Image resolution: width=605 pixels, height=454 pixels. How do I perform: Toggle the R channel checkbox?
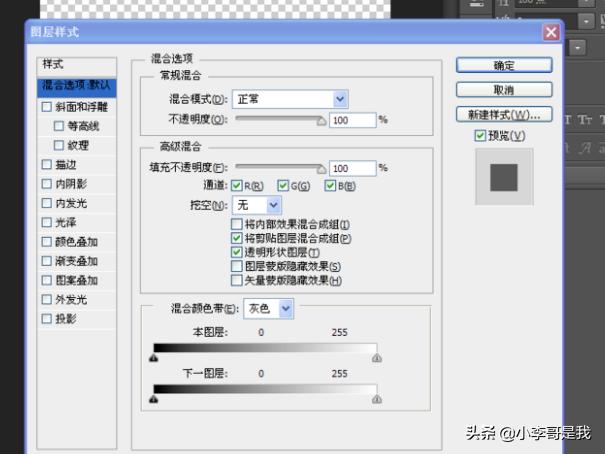click(237, 186)
